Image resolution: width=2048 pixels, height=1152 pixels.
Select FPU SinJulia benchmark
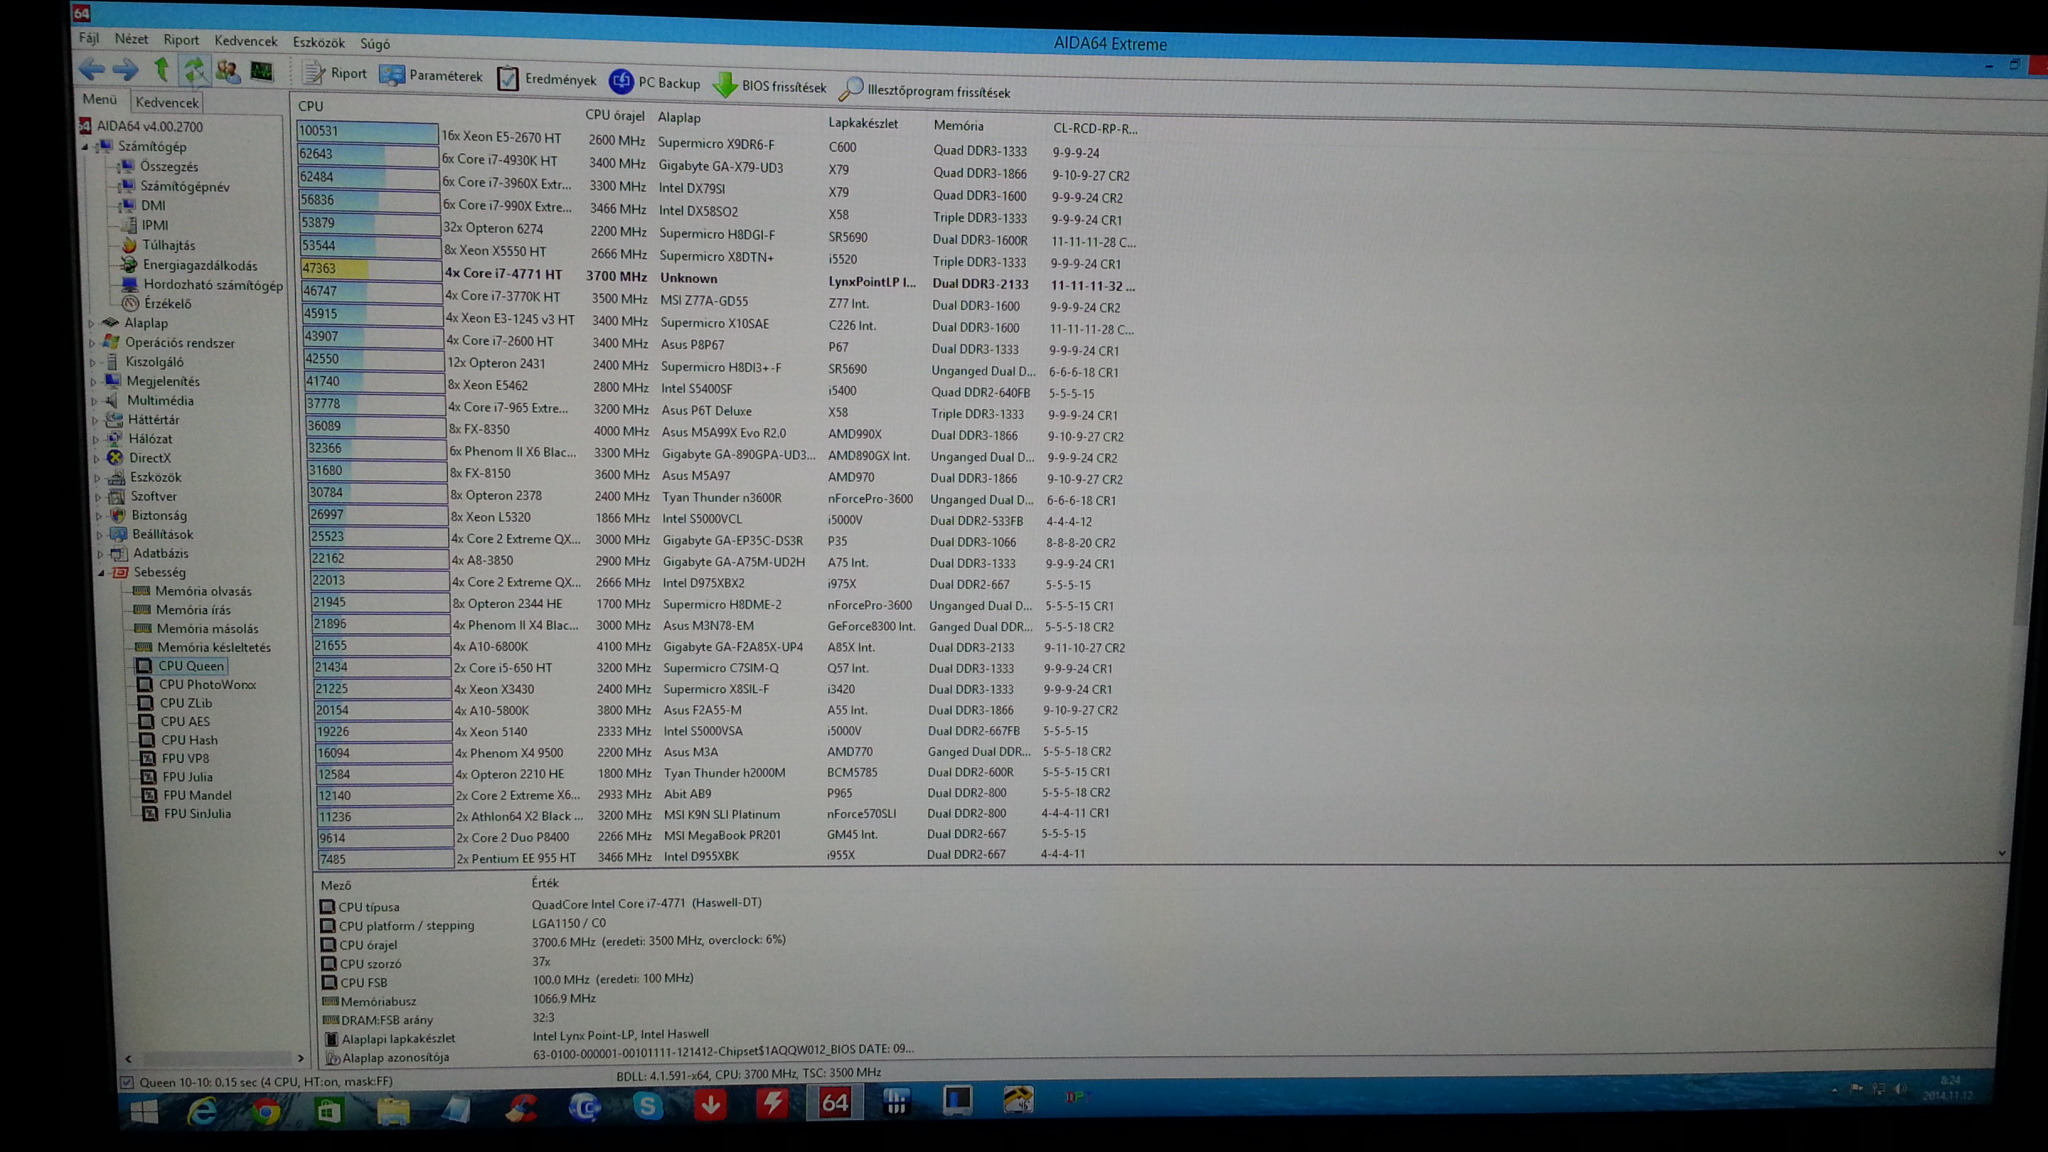[197, 814]
